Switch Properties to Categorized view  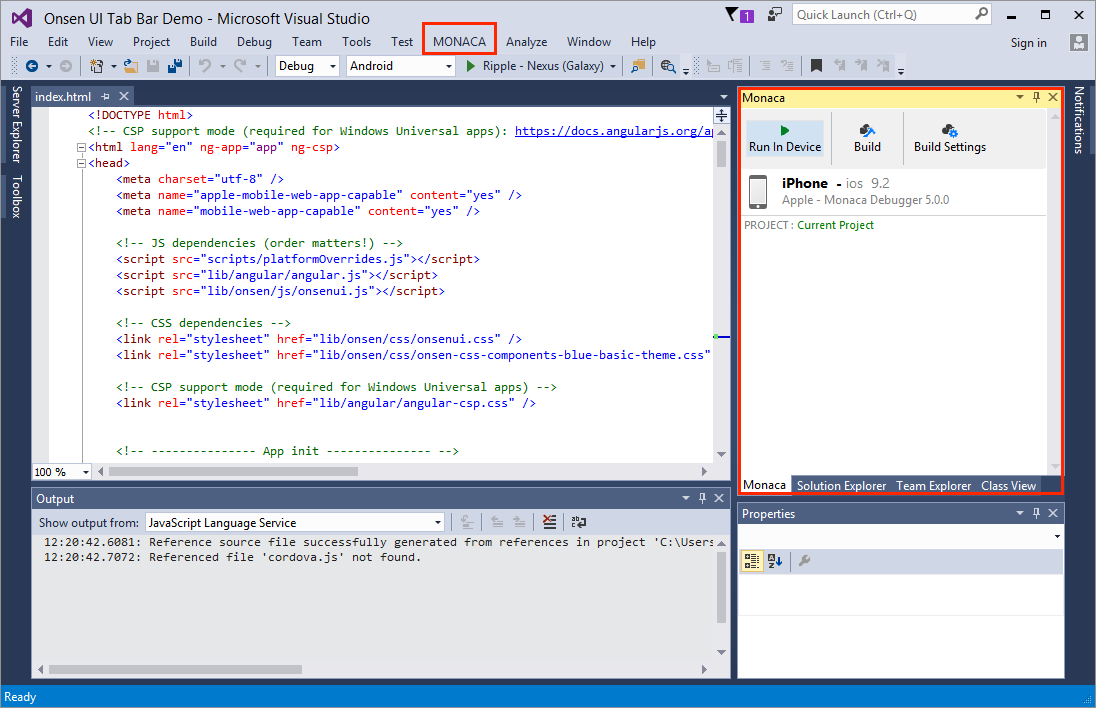click(752, 561)
